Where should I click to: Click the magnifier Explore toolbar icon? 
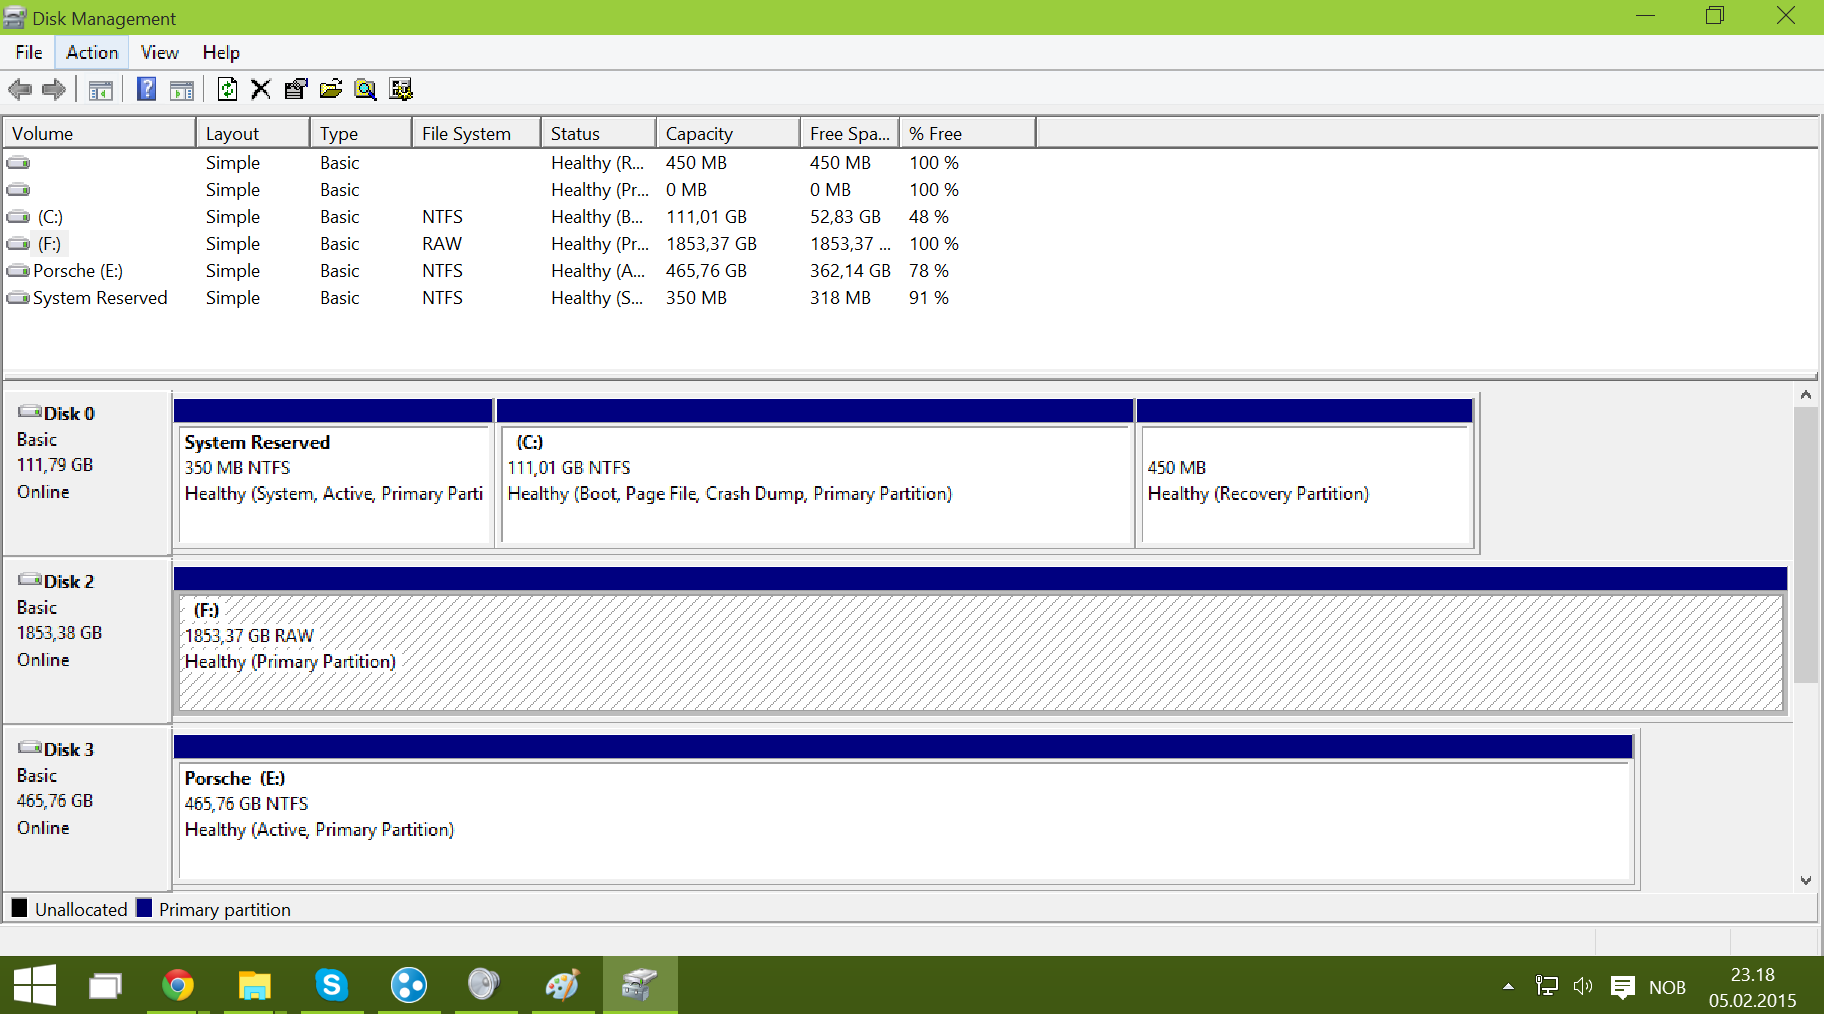point(366,90)
